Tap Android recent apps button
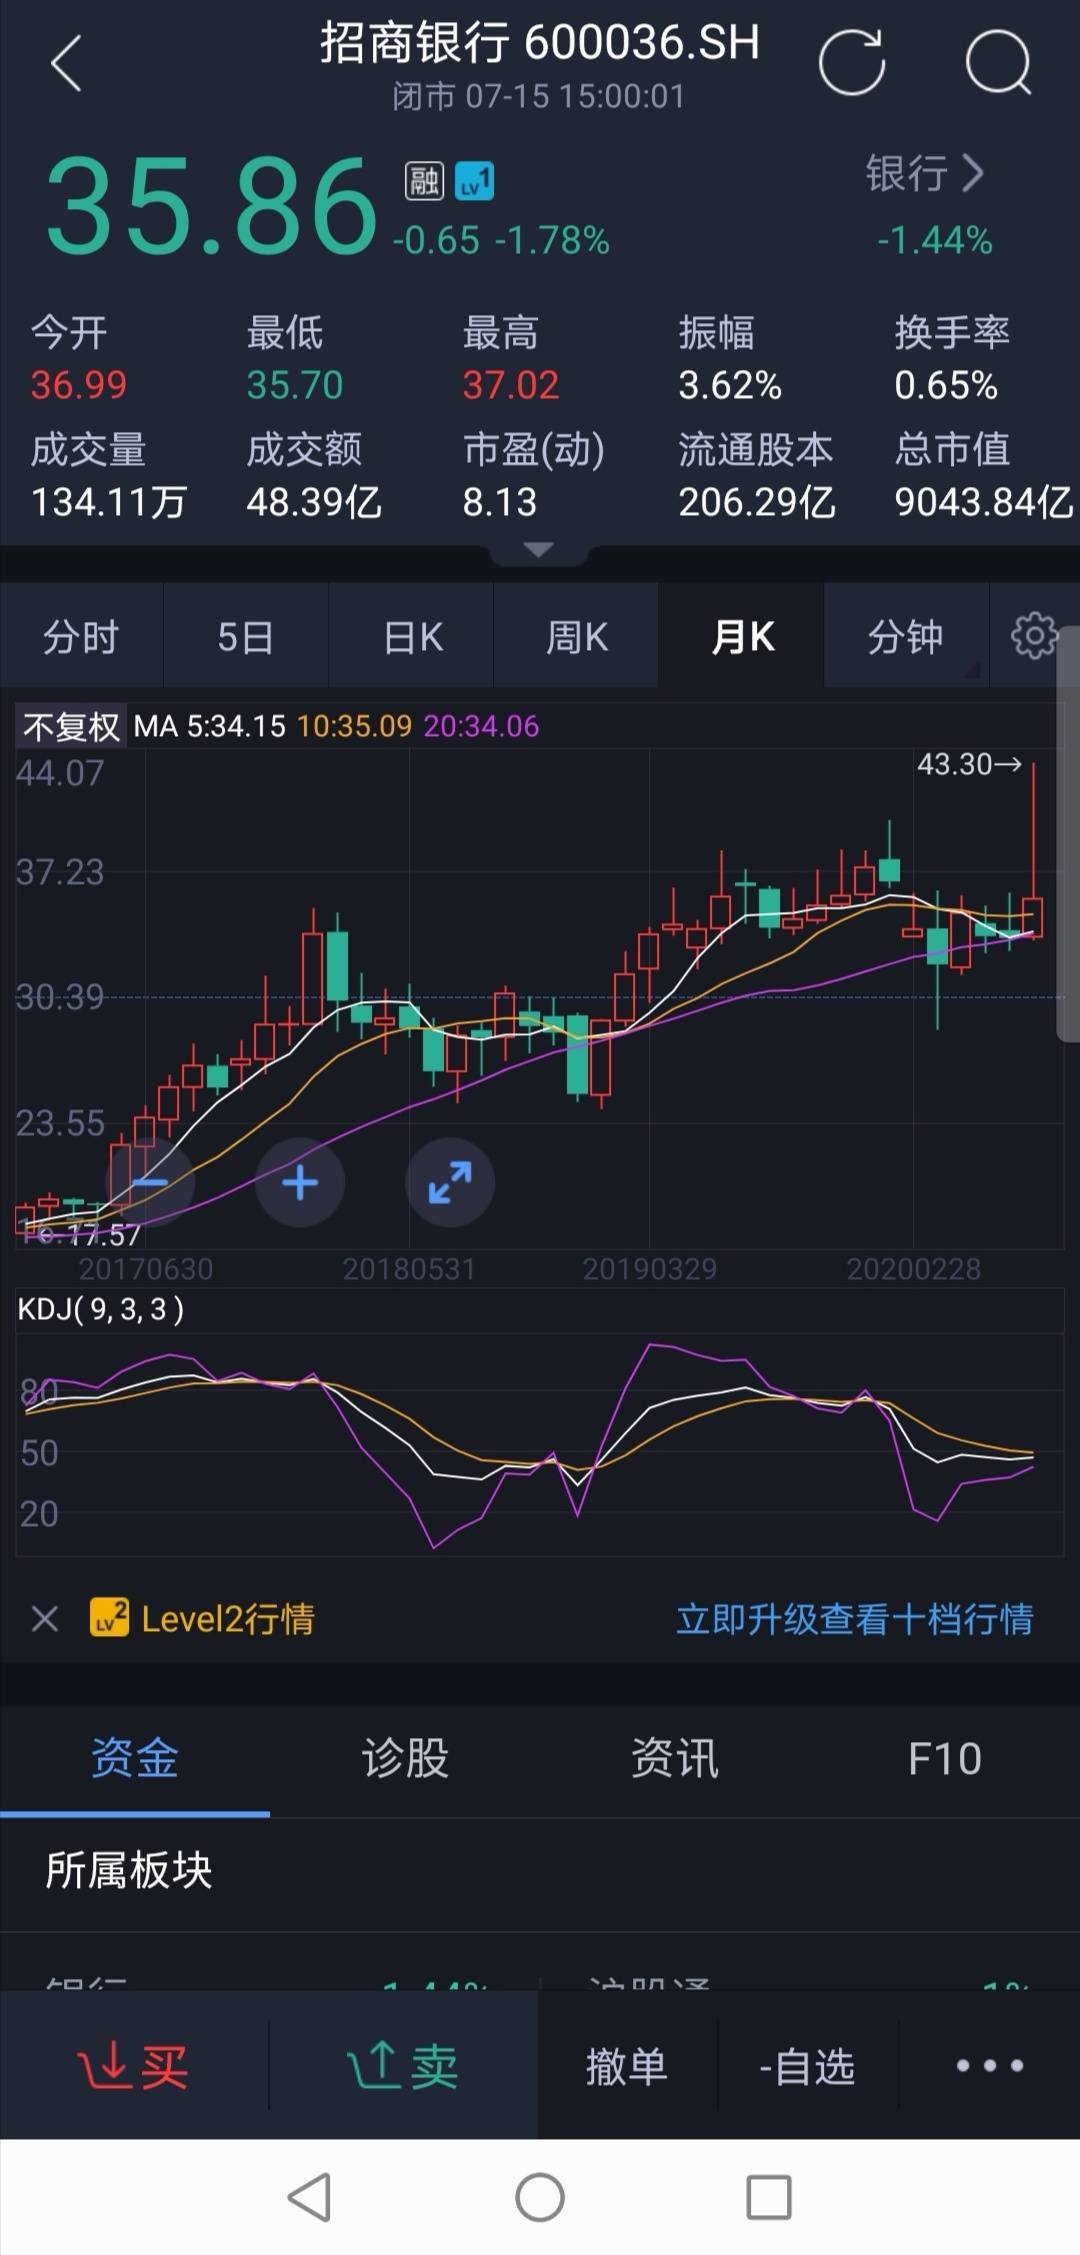 769,2197
